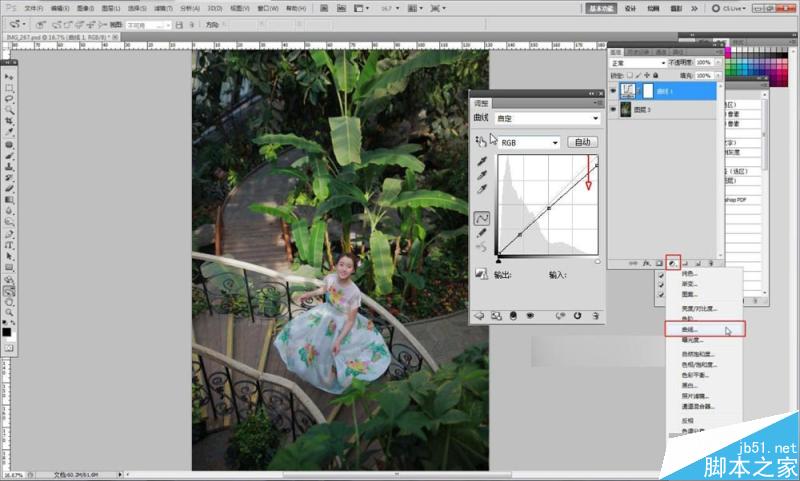Hide the curves adjustment layer
The width and height of the screenshot is (800, 481).
(613, 91)
